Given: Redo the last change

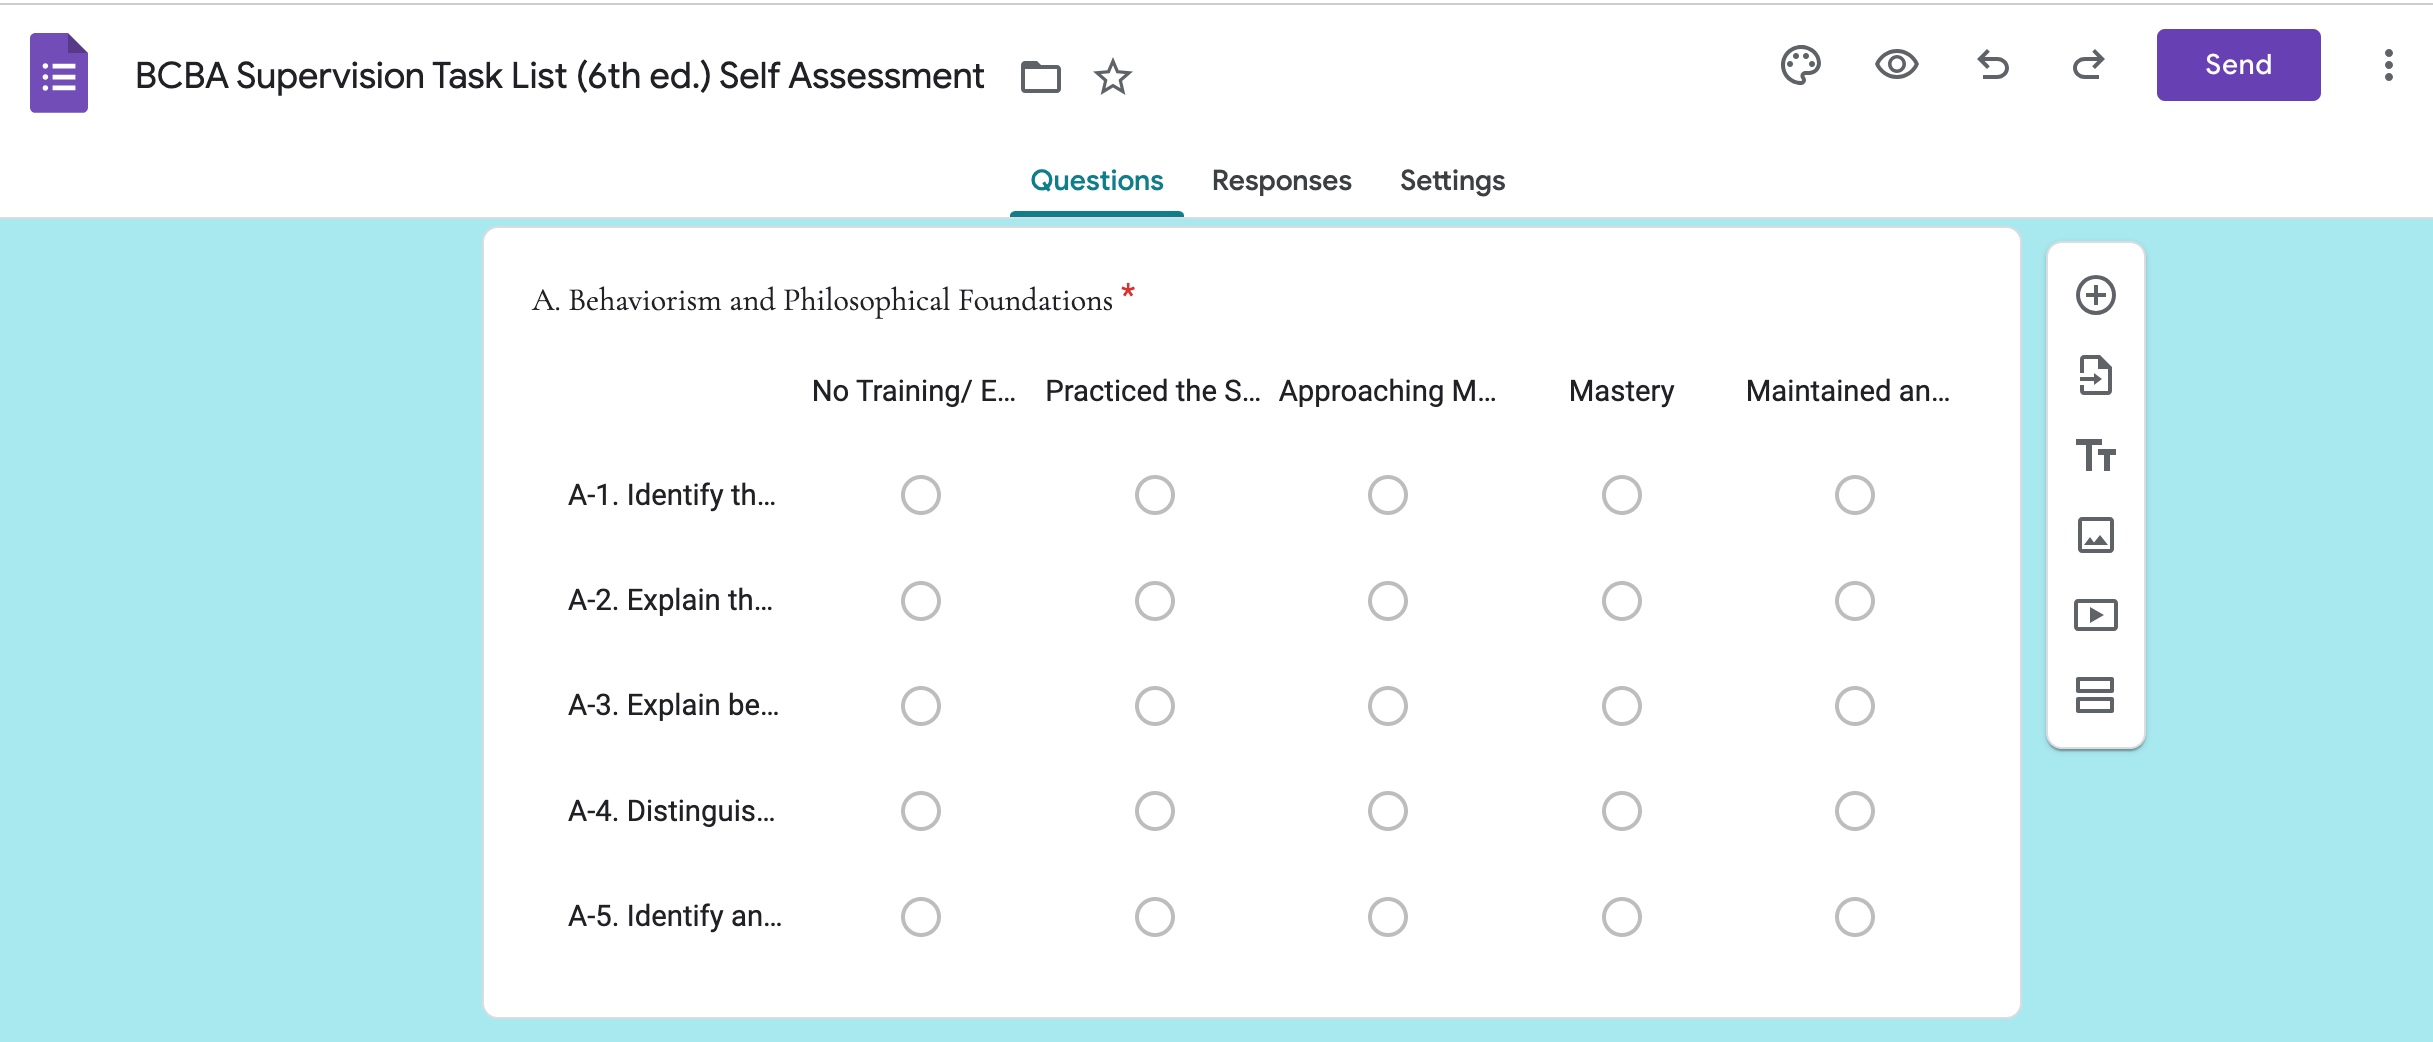Looking at the screenshot, I should 2087,65.
